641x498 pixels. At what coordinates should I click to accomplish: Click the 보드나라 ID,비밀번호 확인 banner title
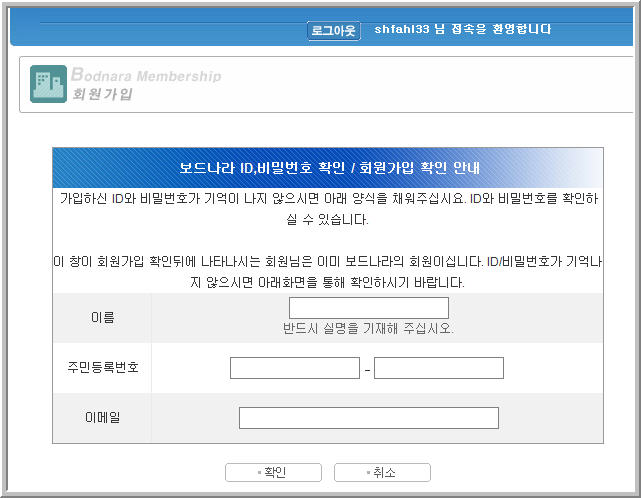[329, 168]
